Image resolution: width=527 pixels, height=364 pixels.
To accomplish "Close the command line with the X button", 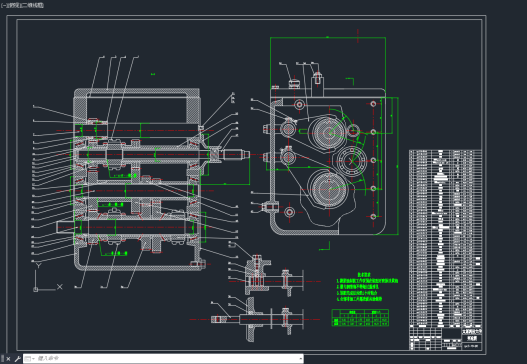I will tap(8, 359).
